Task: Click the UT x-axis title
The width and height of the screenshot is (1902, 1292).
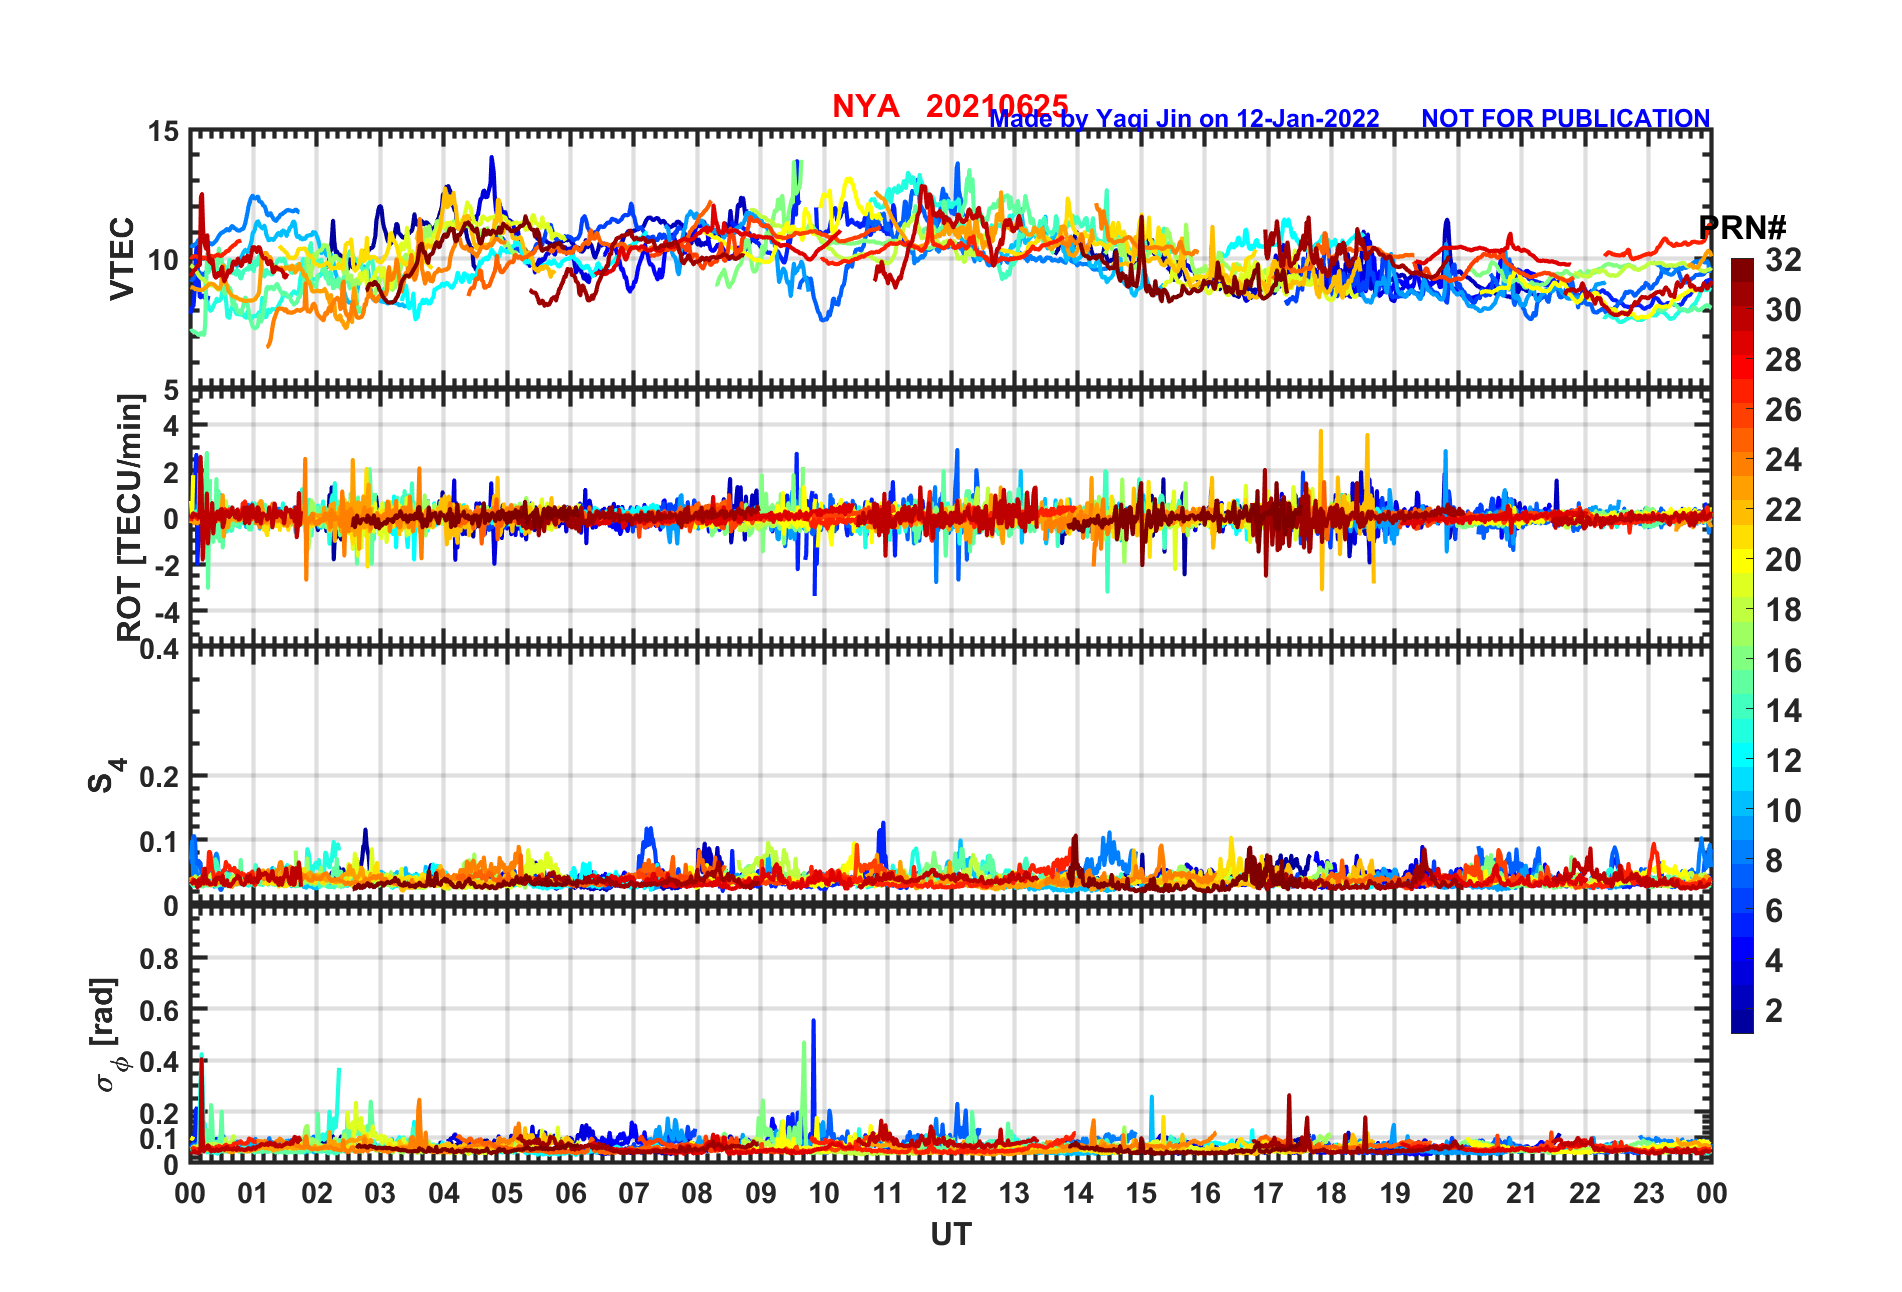Action: [x=951, y=1235]
